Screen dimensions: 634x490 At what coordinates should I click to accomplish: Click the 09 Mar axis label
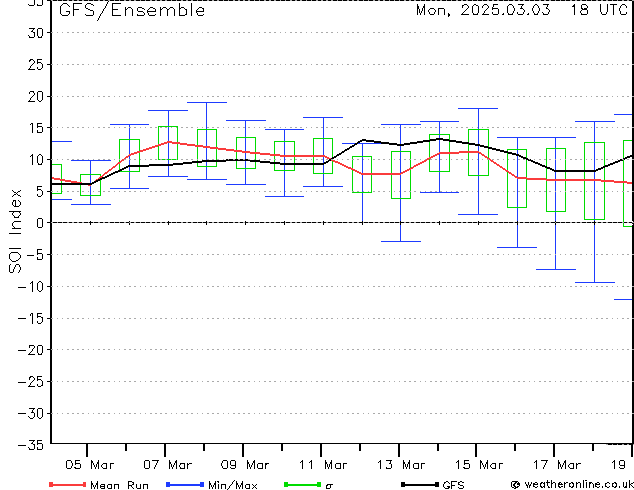pyautogui.click(x=245, y=465)
